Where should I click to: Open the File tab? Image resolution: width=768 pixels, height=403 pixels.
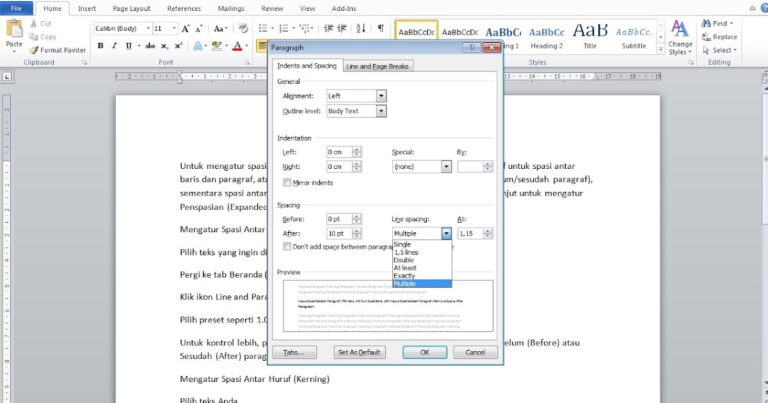pos(16,8)
